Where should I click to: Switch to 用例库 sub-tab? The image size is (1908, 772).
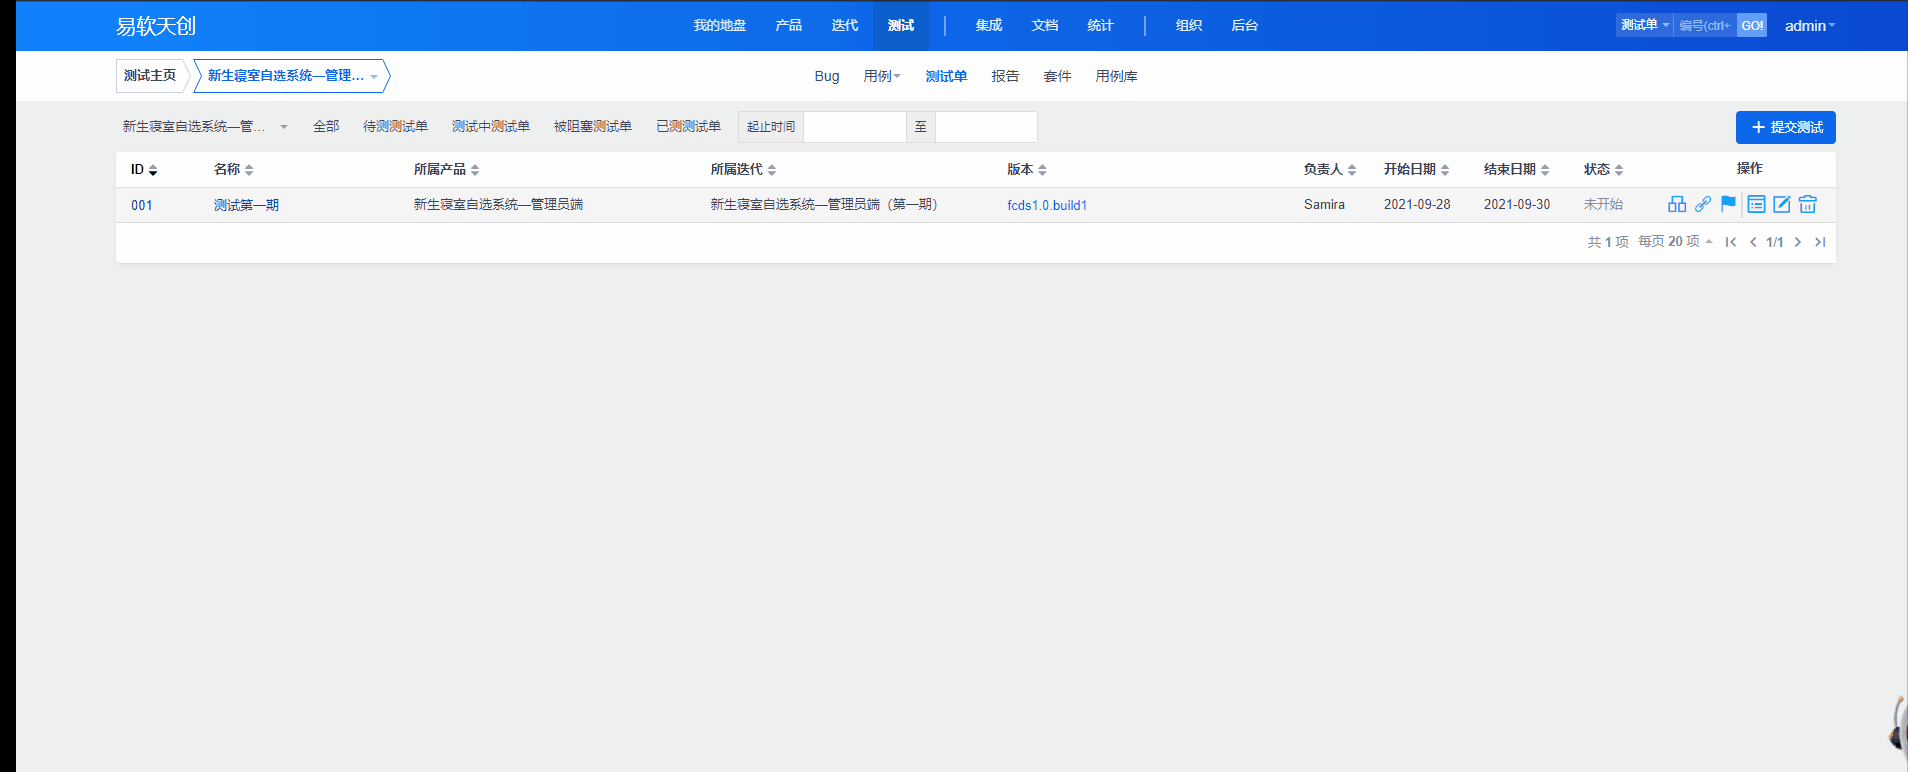click(1116, 76)
